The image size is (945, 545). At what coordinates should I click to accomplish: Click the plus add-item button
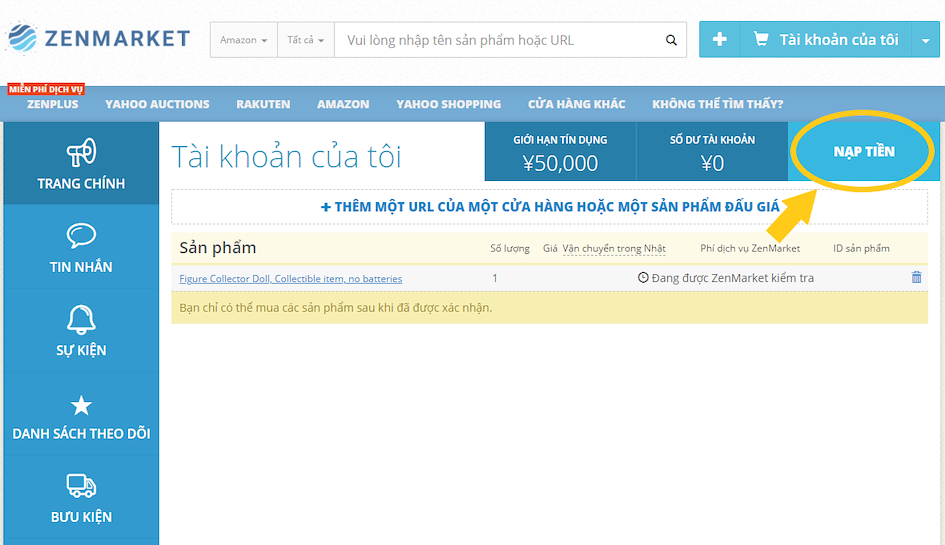point(720,40)
